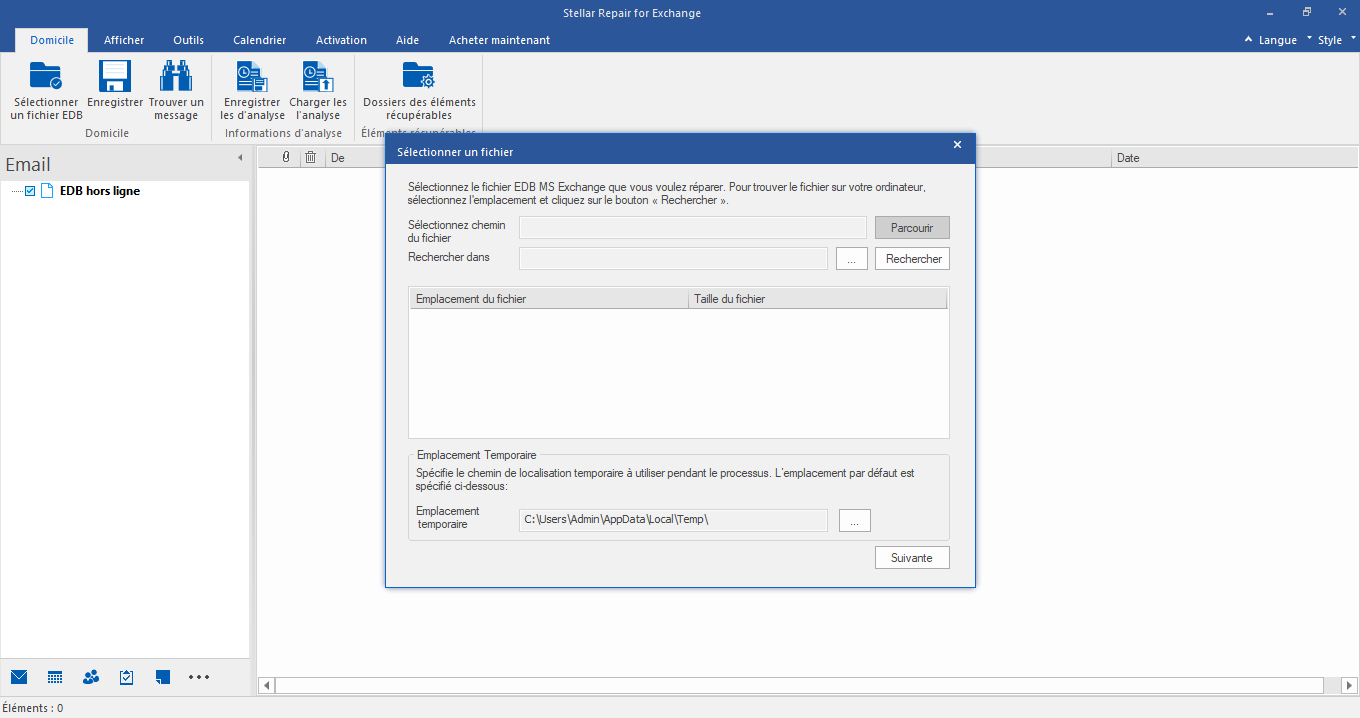Click the Parcourir button
The height and width of the screenshot is (718, 1360).
click(912, 228)
